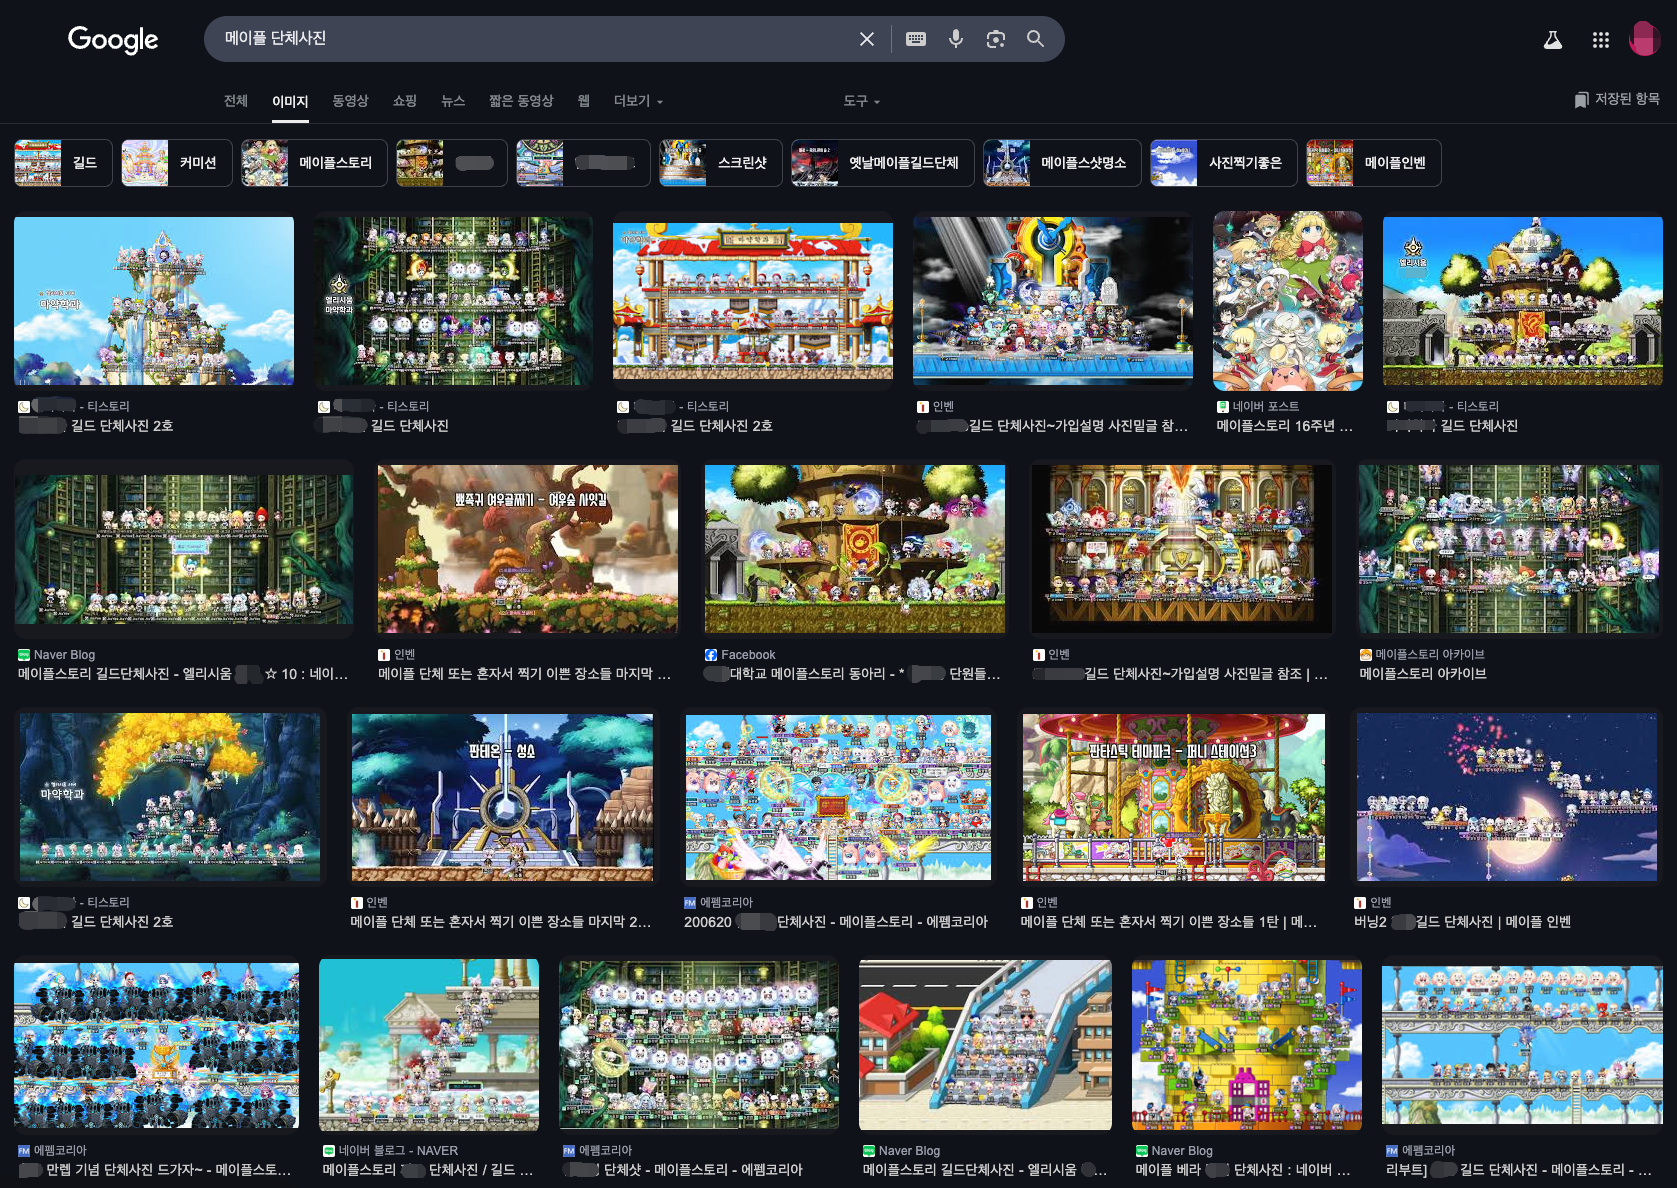Select the 이미지 tab
Image resolution: width=1677 pixels, height=1188 pixels.
coord(290,102)
